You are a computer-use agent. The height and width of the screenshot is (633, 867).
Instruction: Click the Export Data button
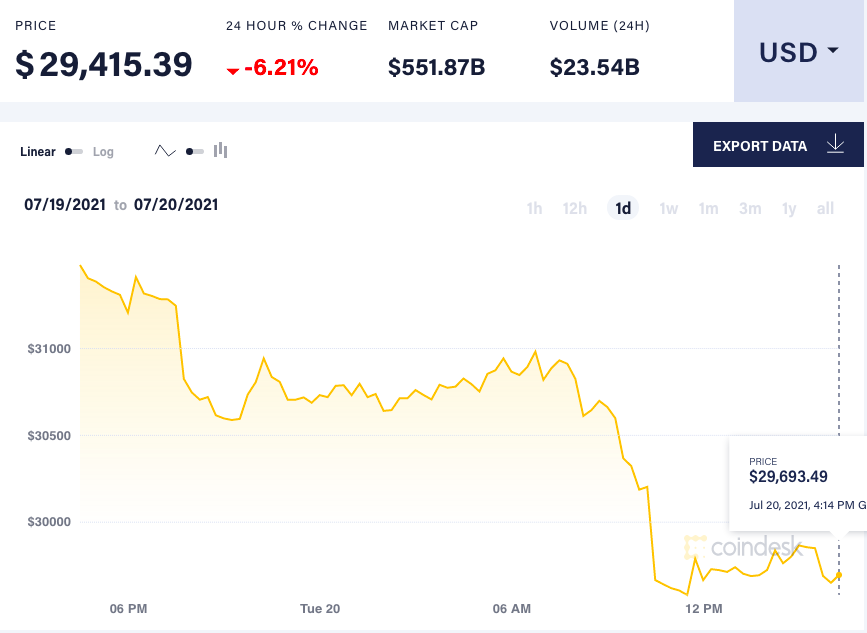pos(759,144)
